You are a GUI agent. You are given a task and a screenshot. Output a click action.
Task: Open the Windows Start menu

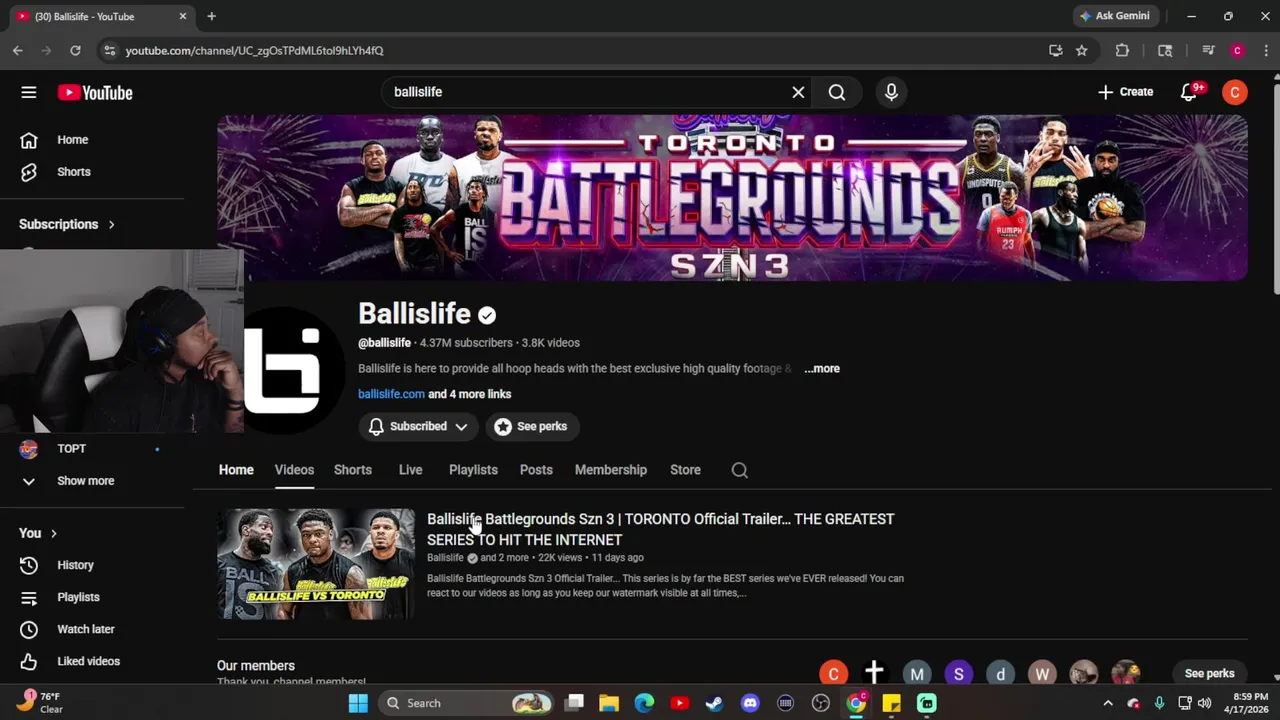coord(358,703)
